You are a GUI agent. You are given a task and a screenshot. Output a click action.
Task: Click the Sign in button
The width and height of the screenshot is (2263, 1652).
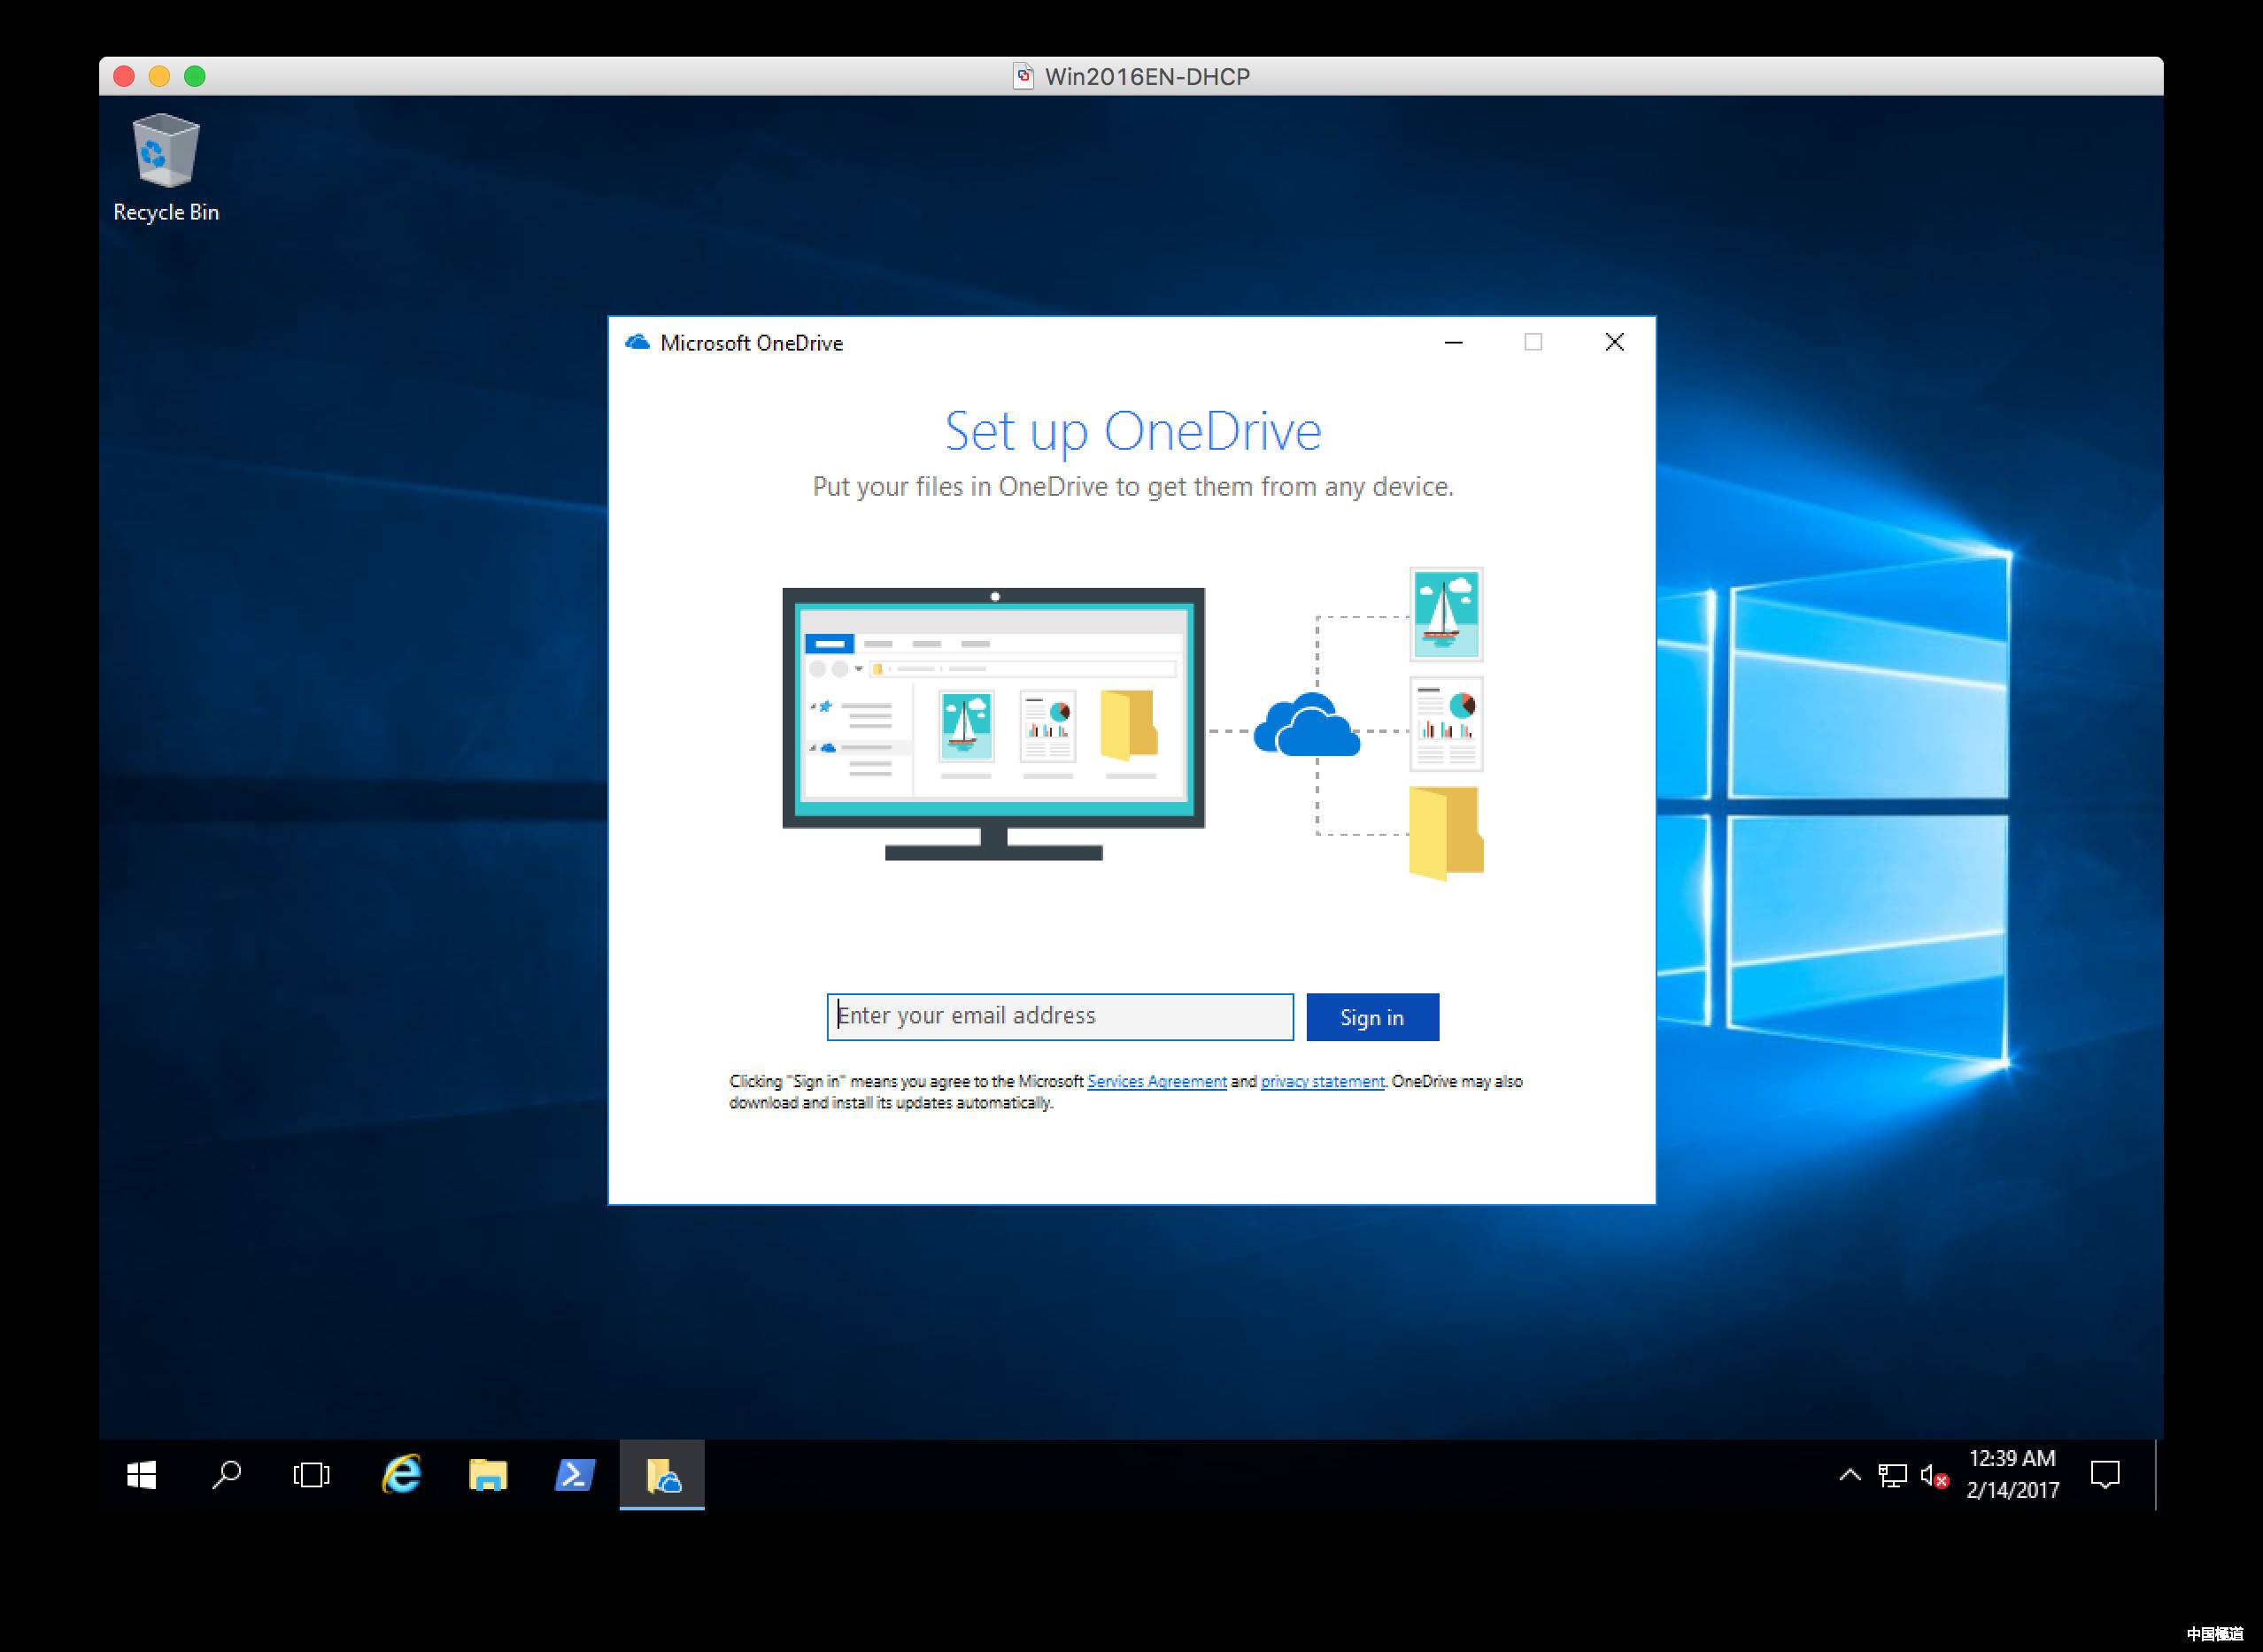pyautogui.click(x=1372, y=1017)
